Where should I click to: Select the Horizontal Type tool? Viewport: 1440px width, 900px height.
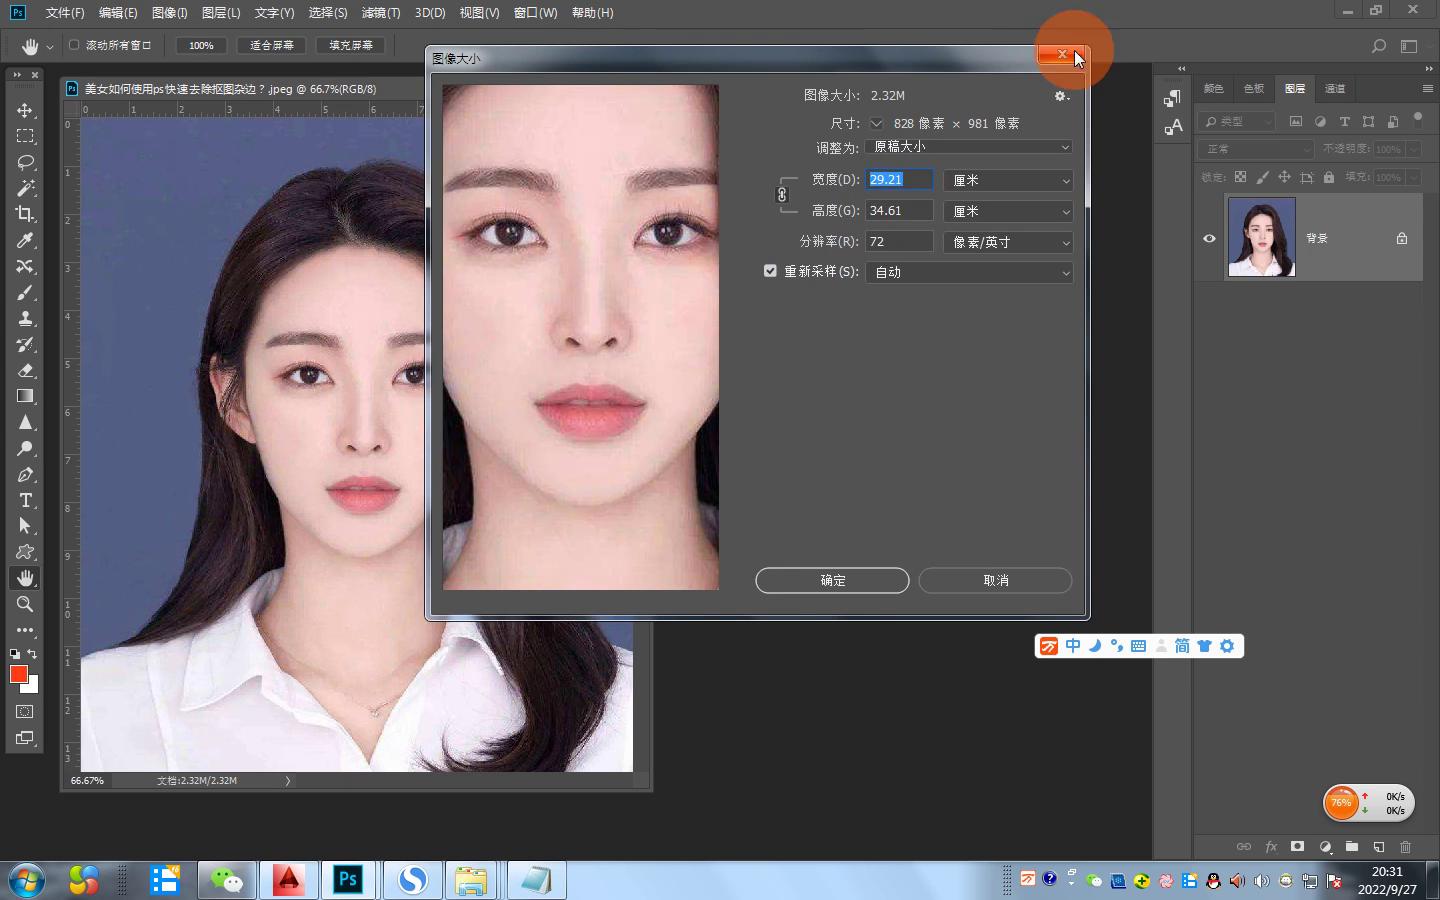pos(25,500)
